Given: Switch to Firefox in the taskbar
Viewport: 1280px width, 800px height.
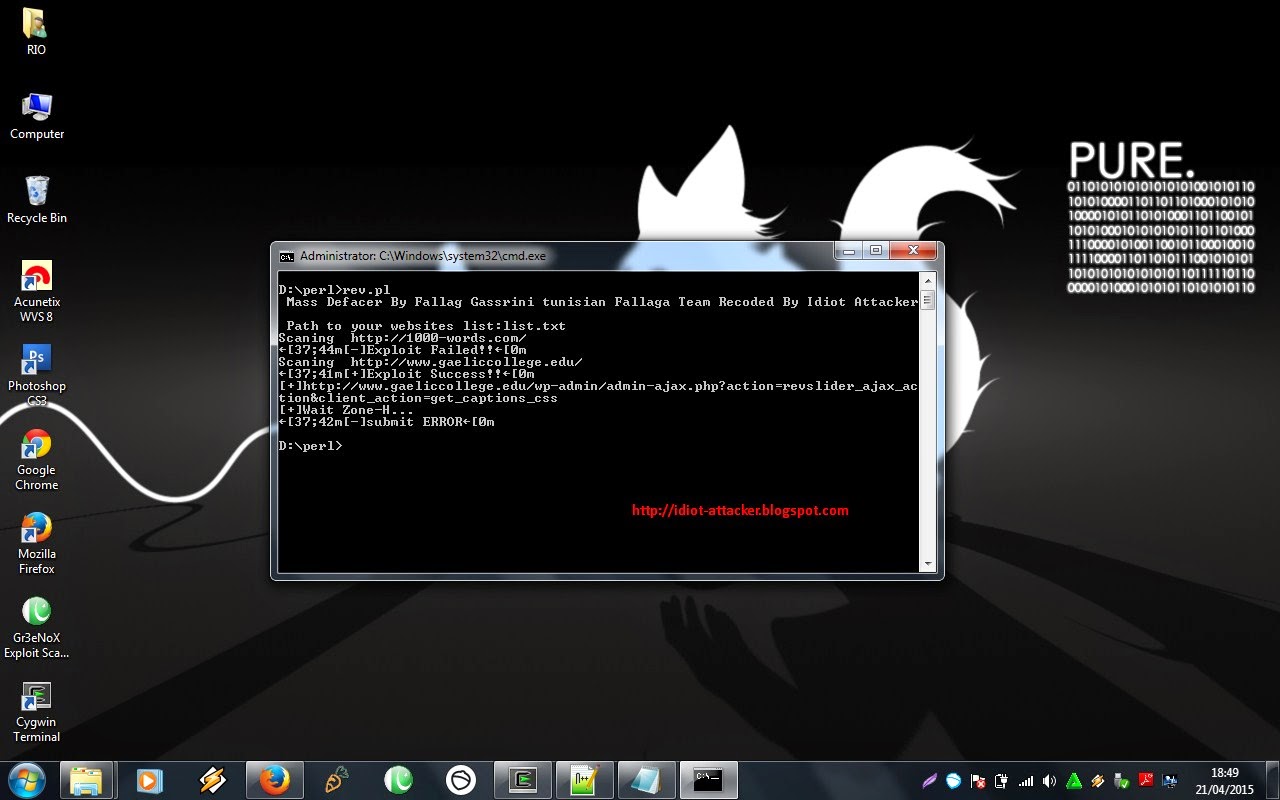Looking at the screenshot, I should point(274,779).
